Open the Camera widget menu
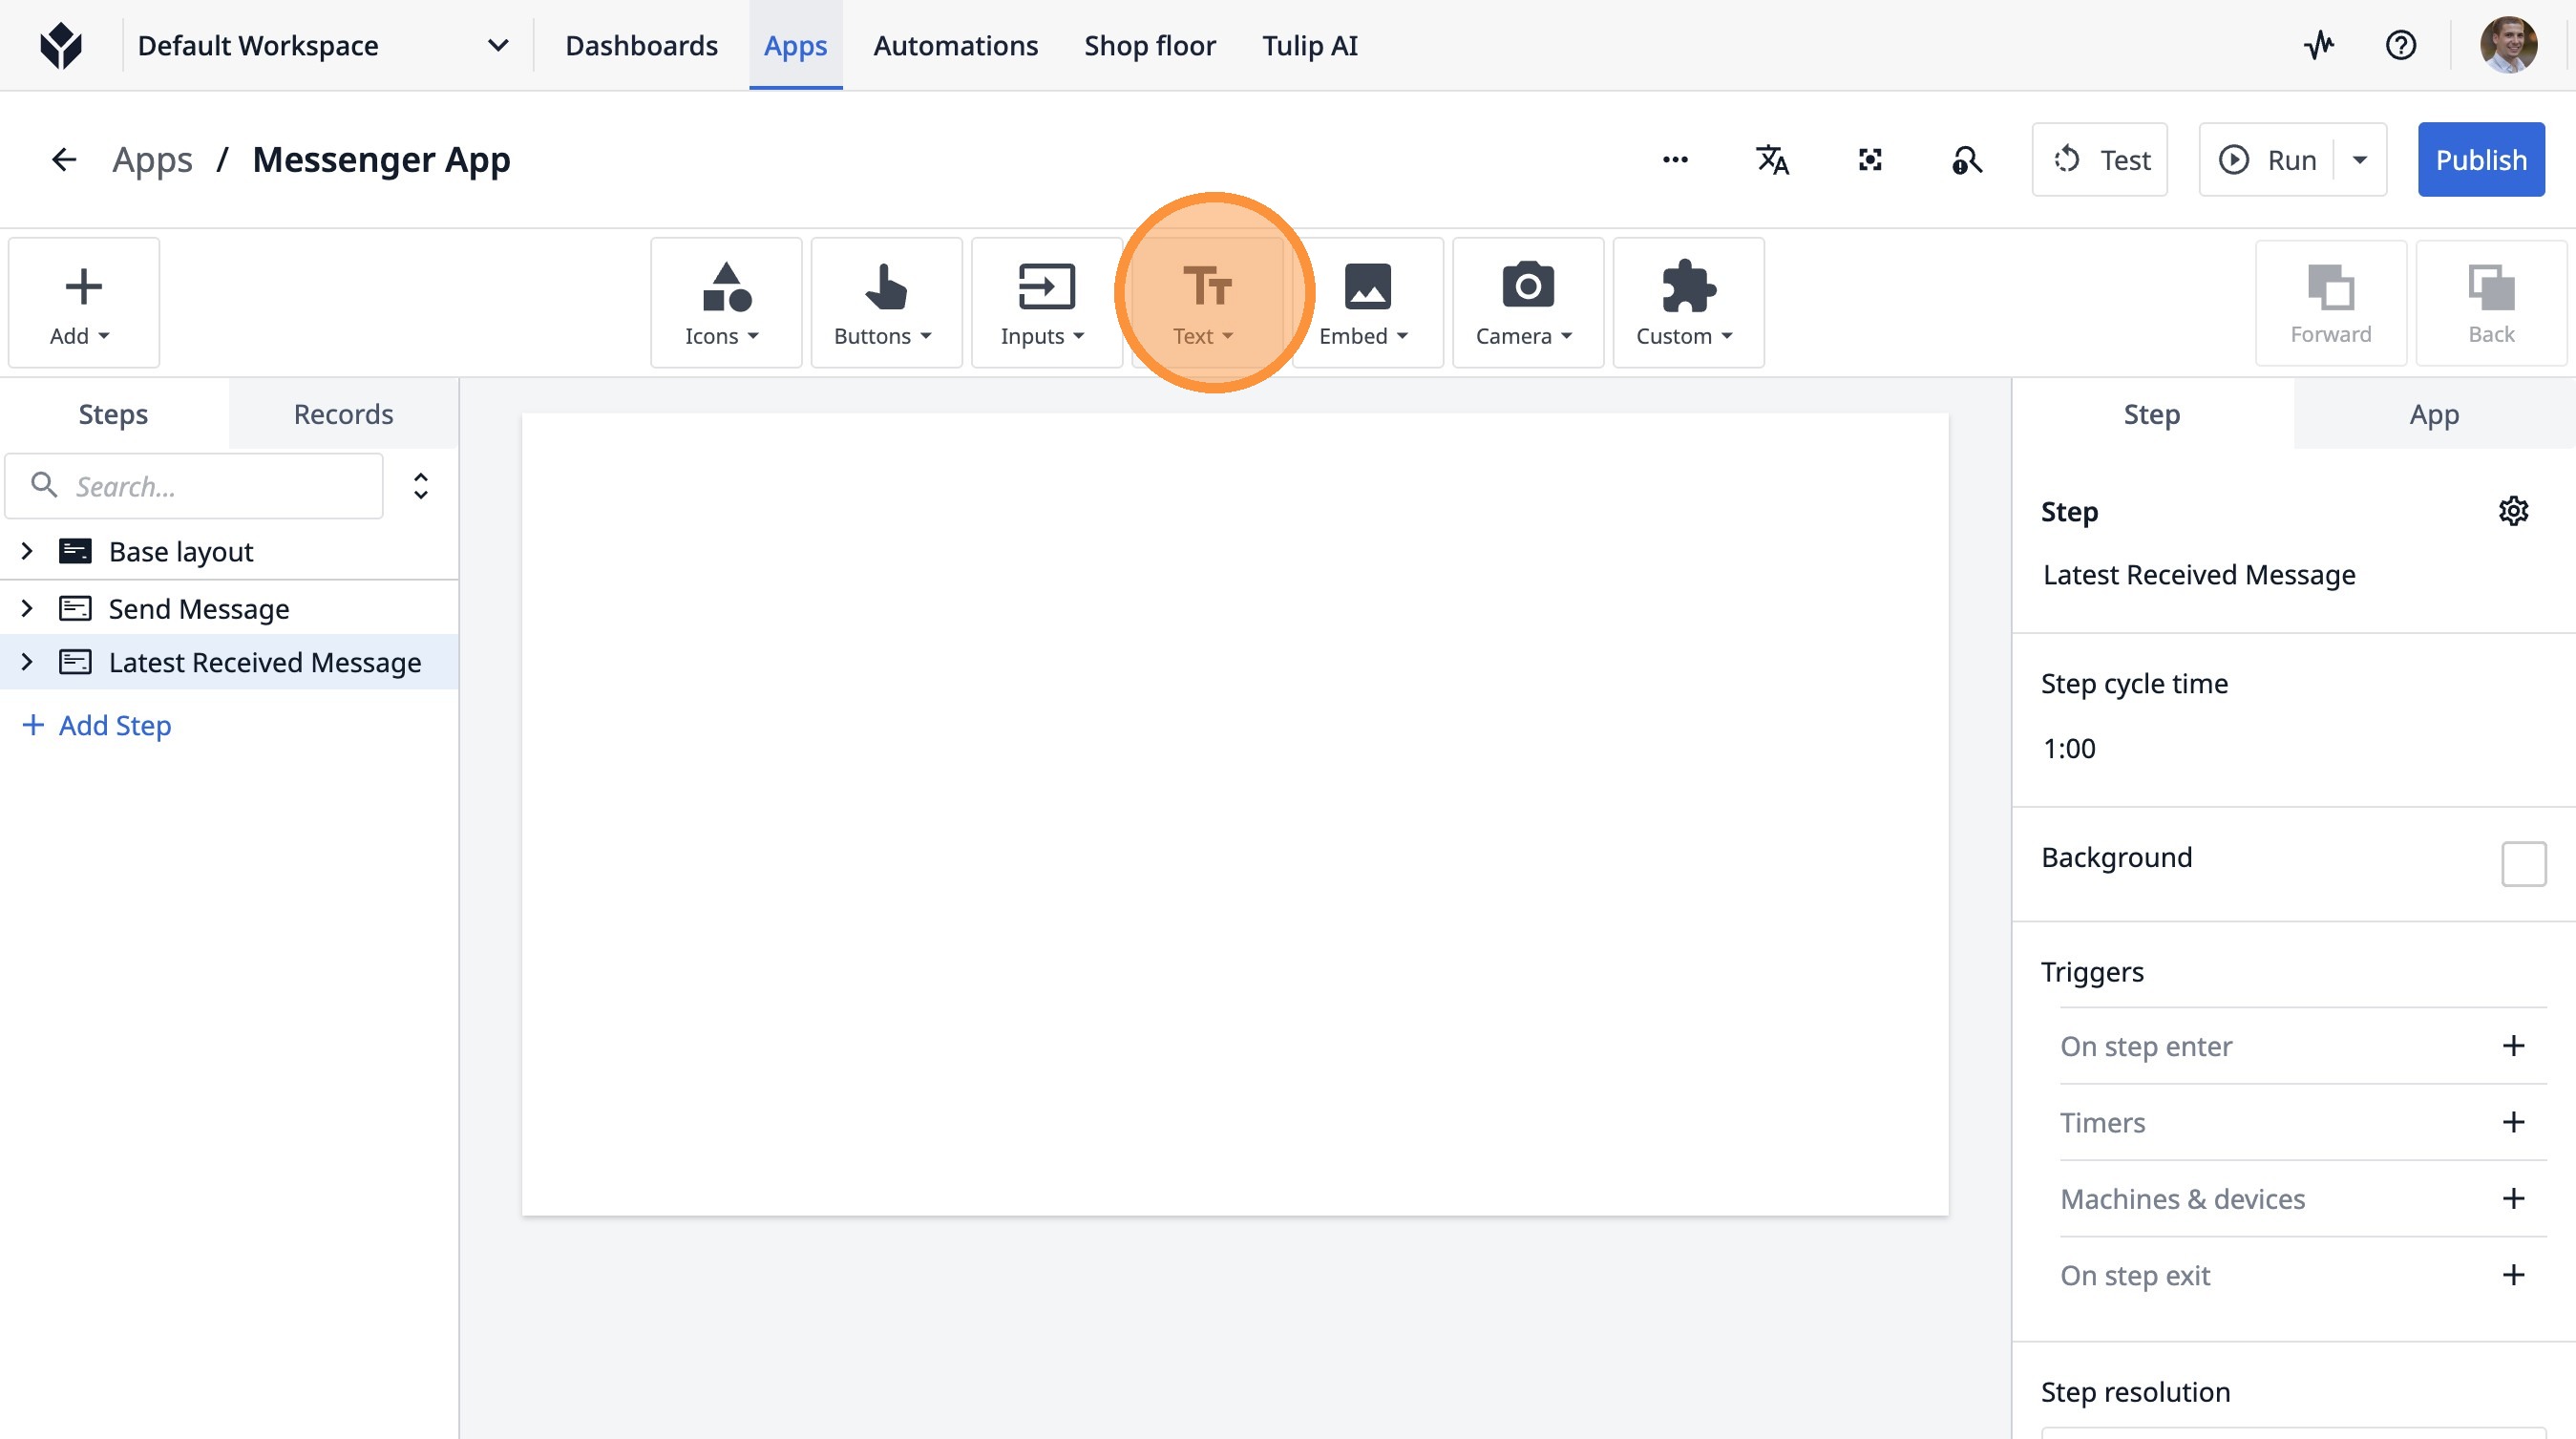Image resolution: width=2576 pixels, height=1439 pixels. pos(1526,302)
